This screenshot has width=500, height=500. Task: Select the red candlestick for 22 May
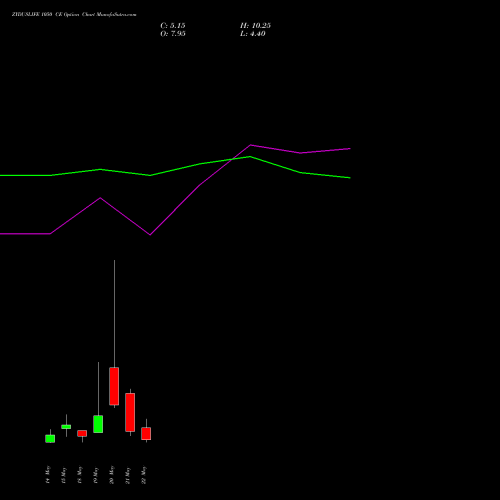(146, 433)
